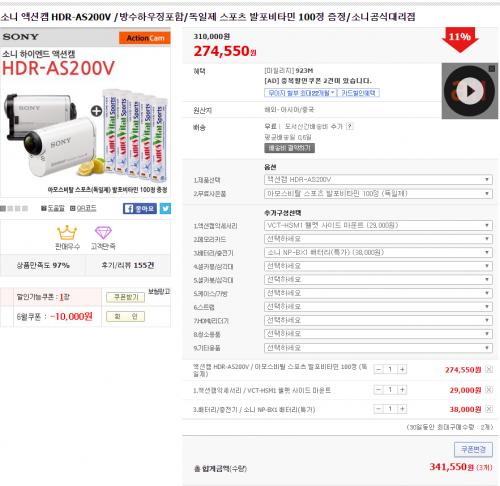Remove NP-BX1 battery item row

[x=489, y=409]
